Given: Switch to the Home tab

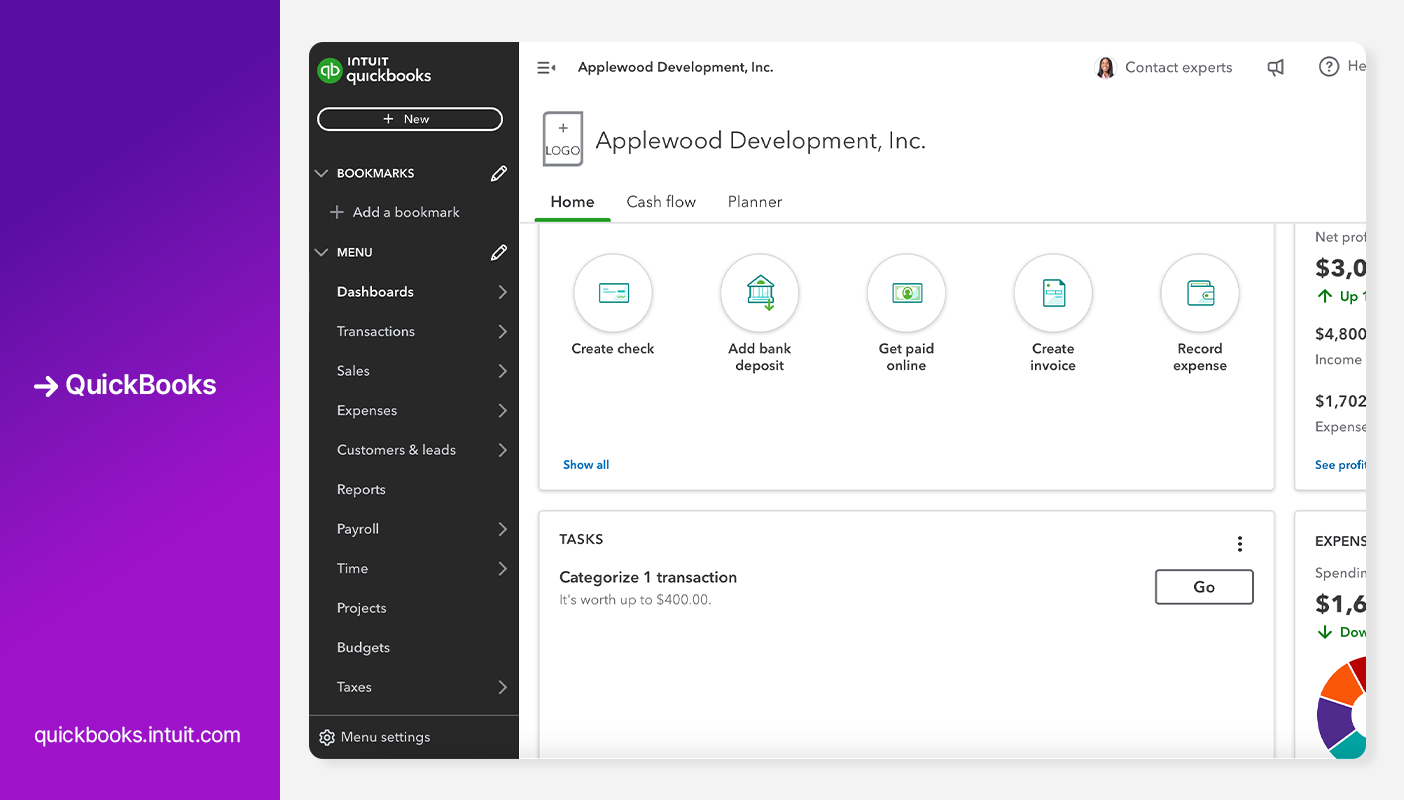Looking at the screenshot, I should pyautogui.click(x=572, y=202).
